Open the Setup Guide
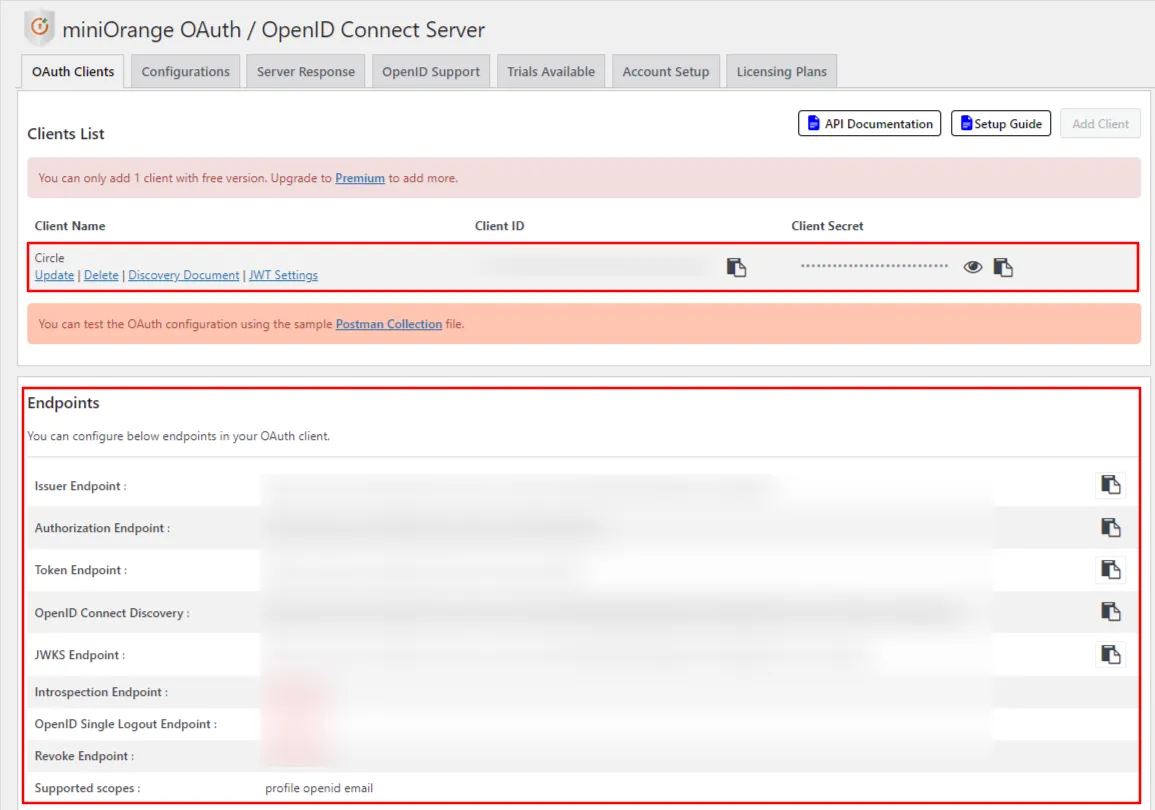Viewport: 1155px width, 810px height. 1000,124
